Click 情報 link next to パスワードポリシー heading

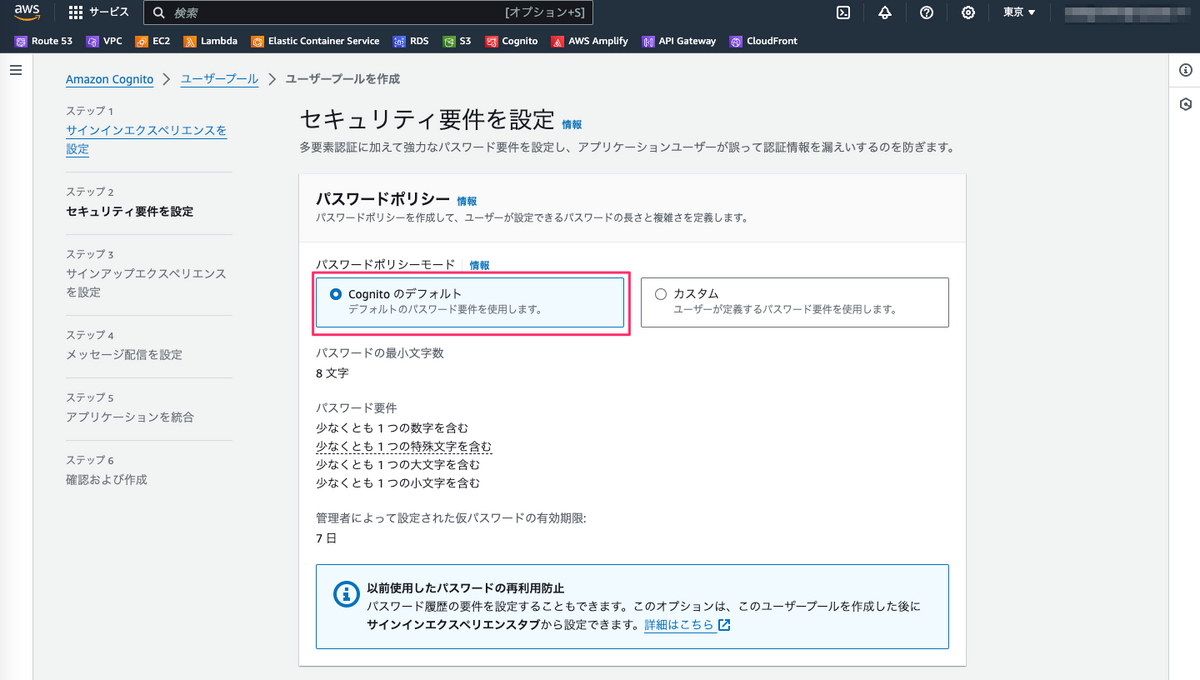pos(467,201)
